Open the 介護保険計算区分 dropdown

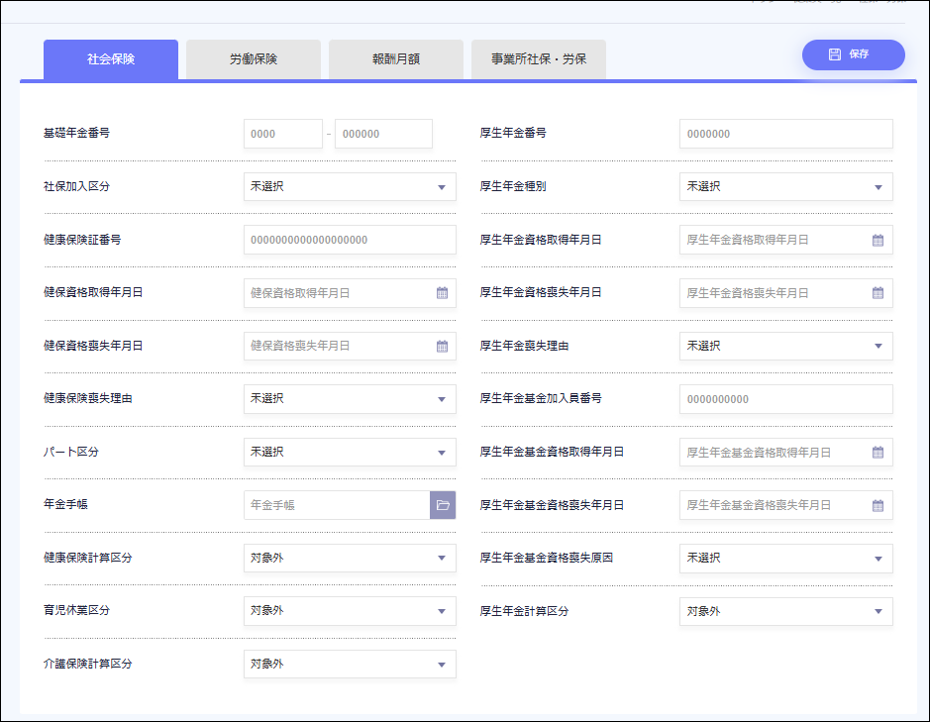[349, 664]
